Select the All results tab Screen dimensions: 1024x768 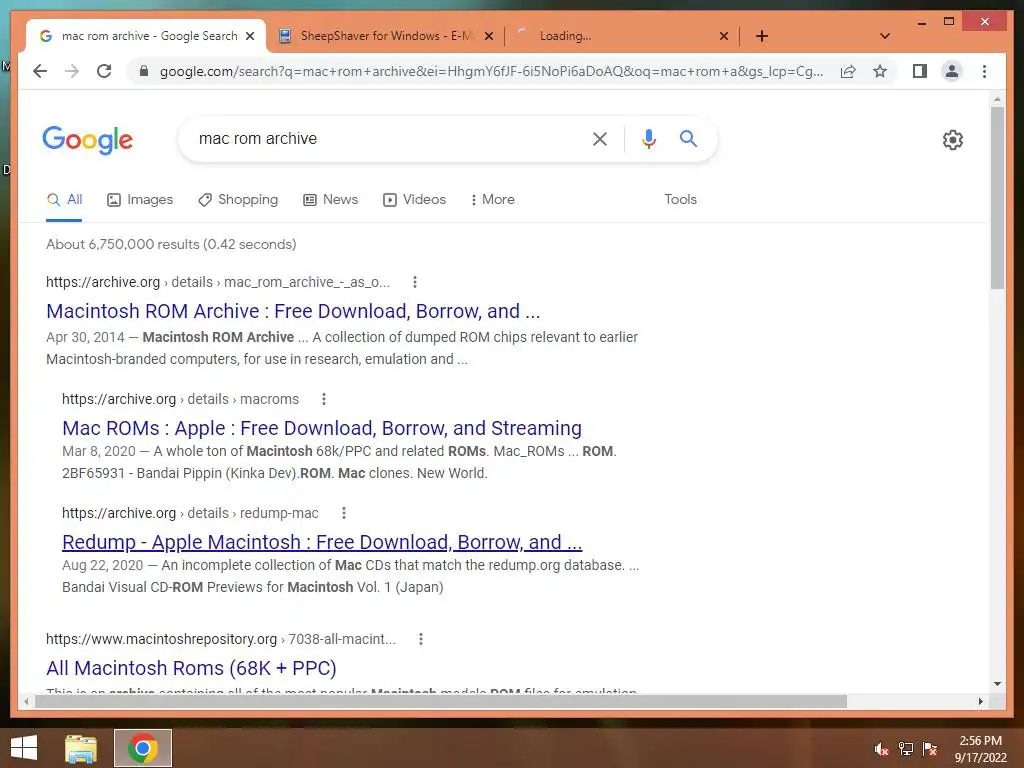64,199
